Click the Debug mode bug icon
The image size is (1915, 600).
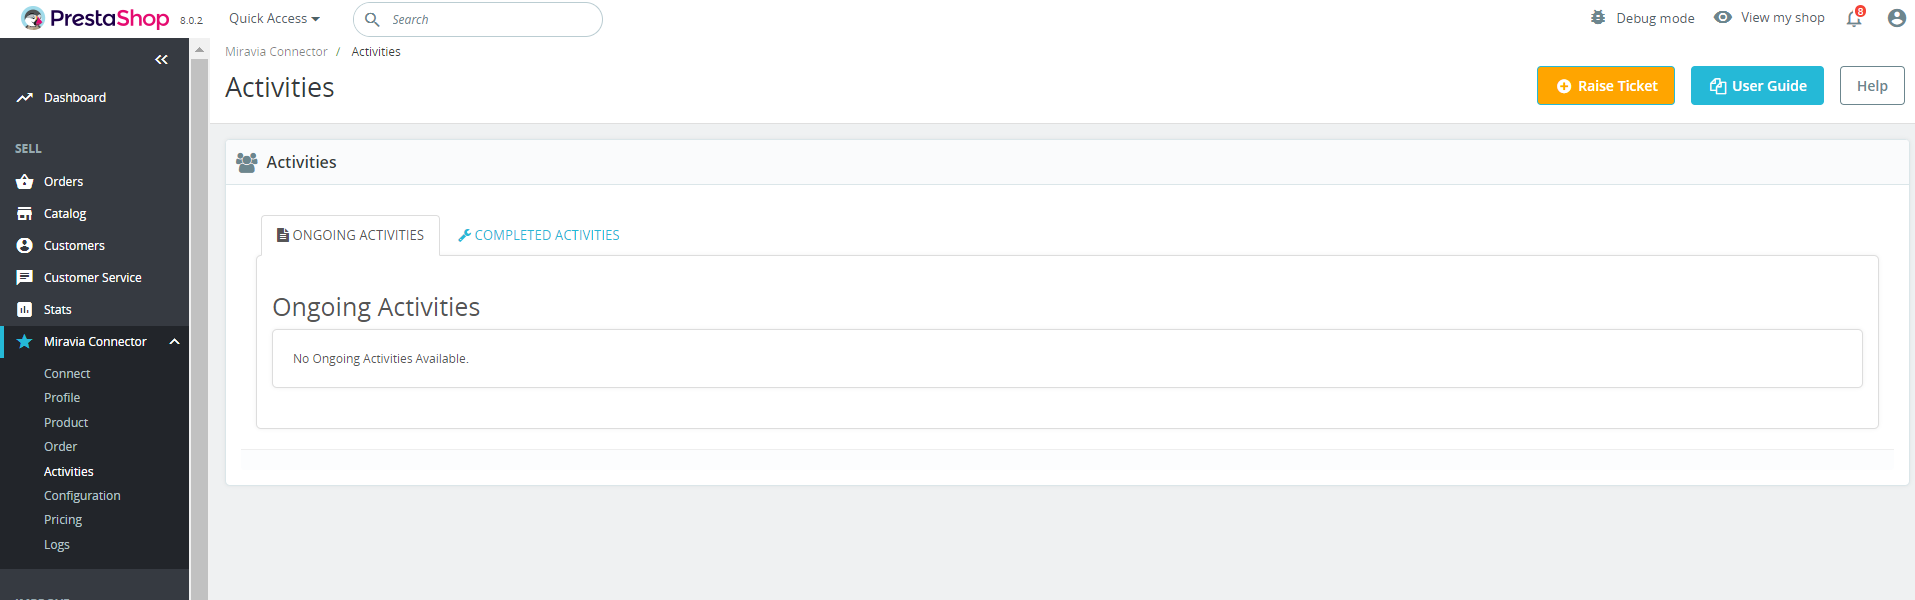[x=1598, y=18]
